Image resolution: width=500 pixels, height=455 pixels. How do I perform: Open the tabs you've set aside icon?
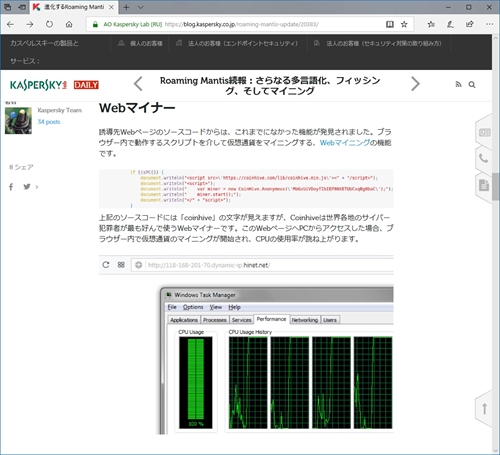7,7
